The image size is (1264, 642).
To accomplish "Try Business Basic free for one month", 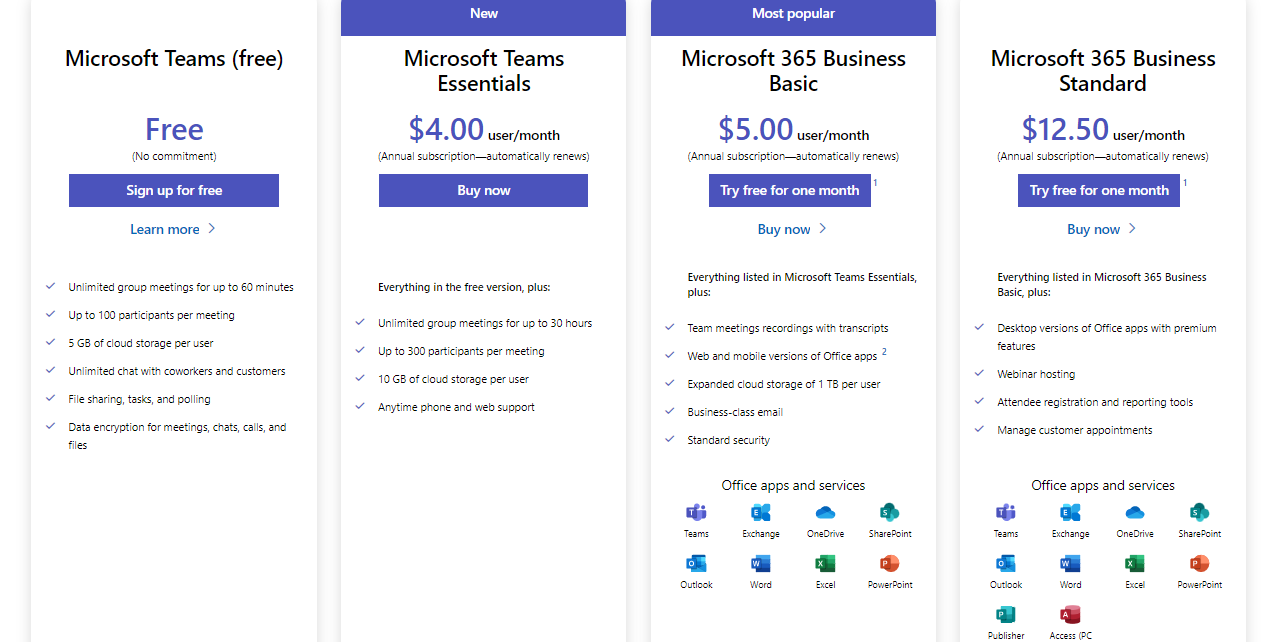I will click(x=790, y=190).
